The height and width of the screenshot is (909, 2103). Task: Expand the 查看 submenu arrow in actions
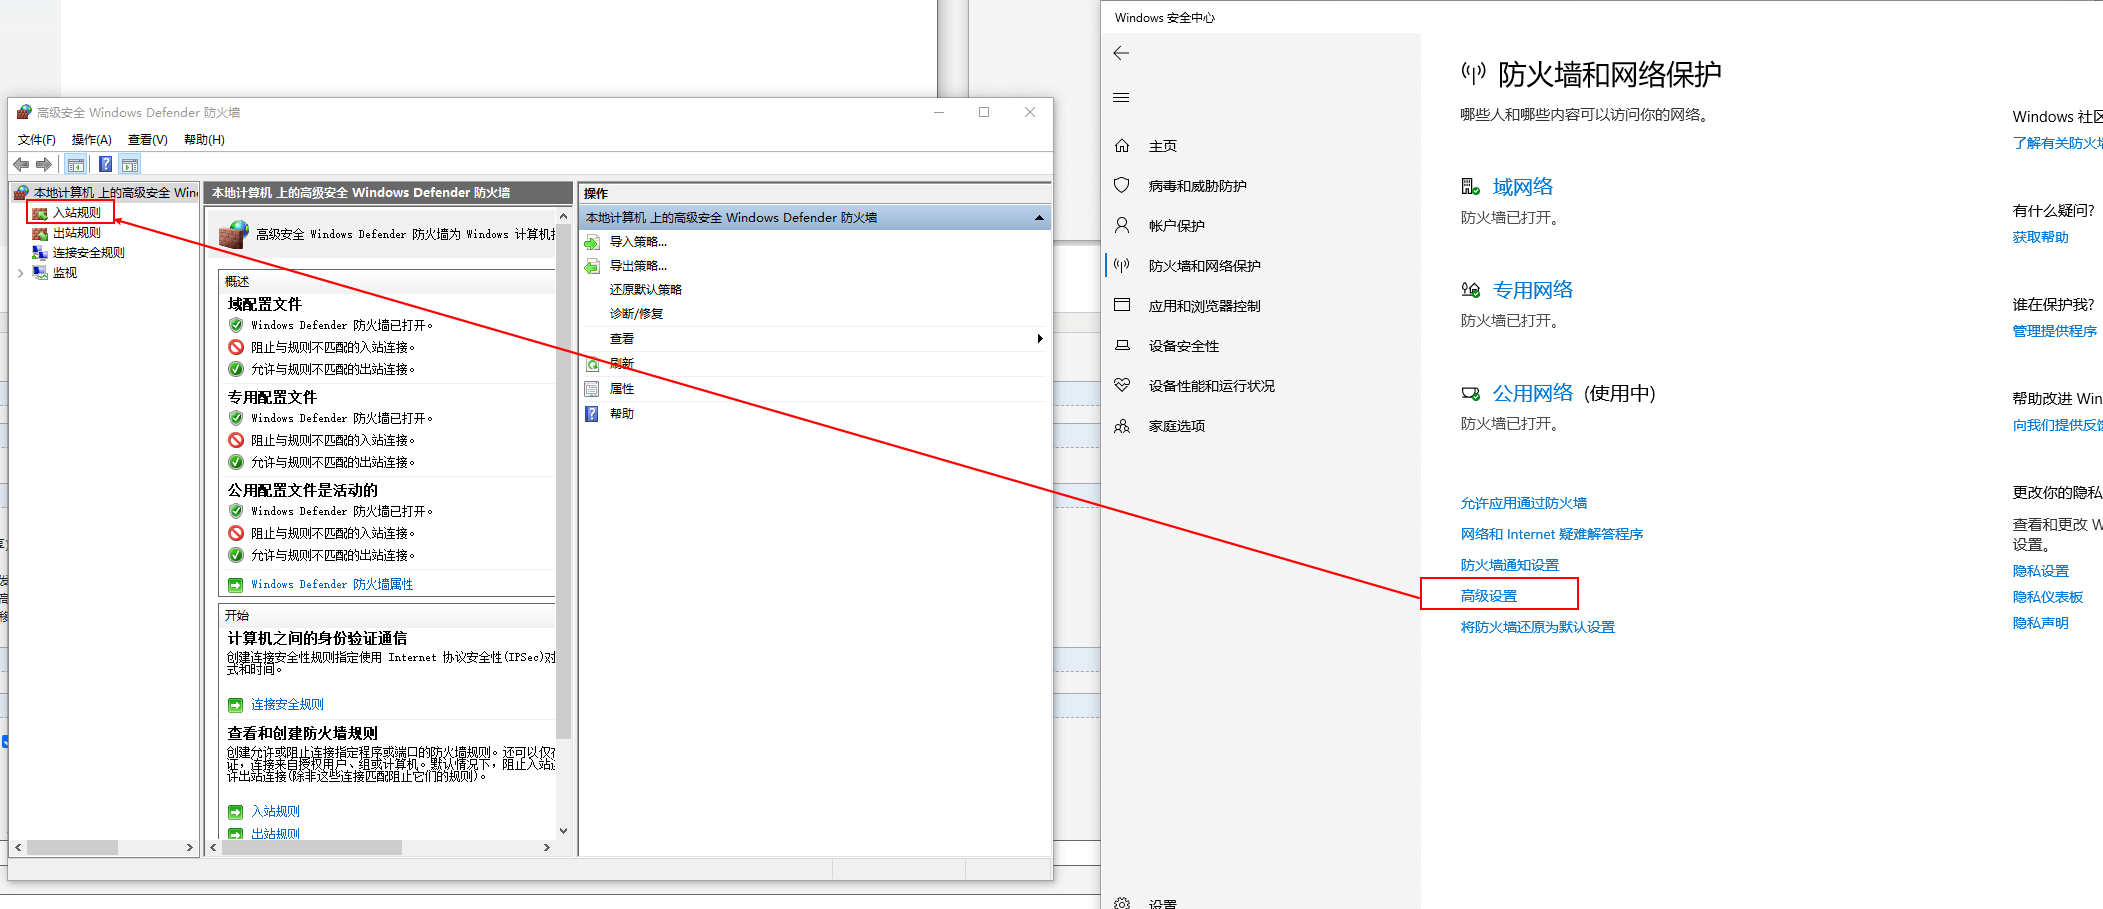(1040, 339)
